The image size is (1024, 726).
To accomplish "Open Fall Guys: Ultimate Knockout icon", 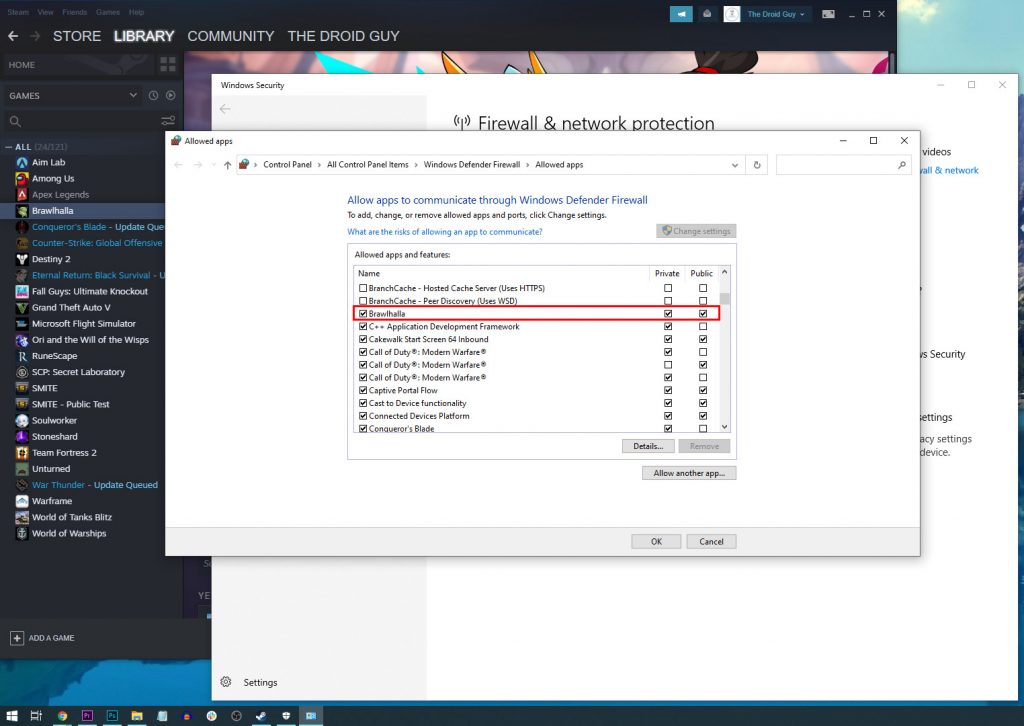I will pos(22,291).
